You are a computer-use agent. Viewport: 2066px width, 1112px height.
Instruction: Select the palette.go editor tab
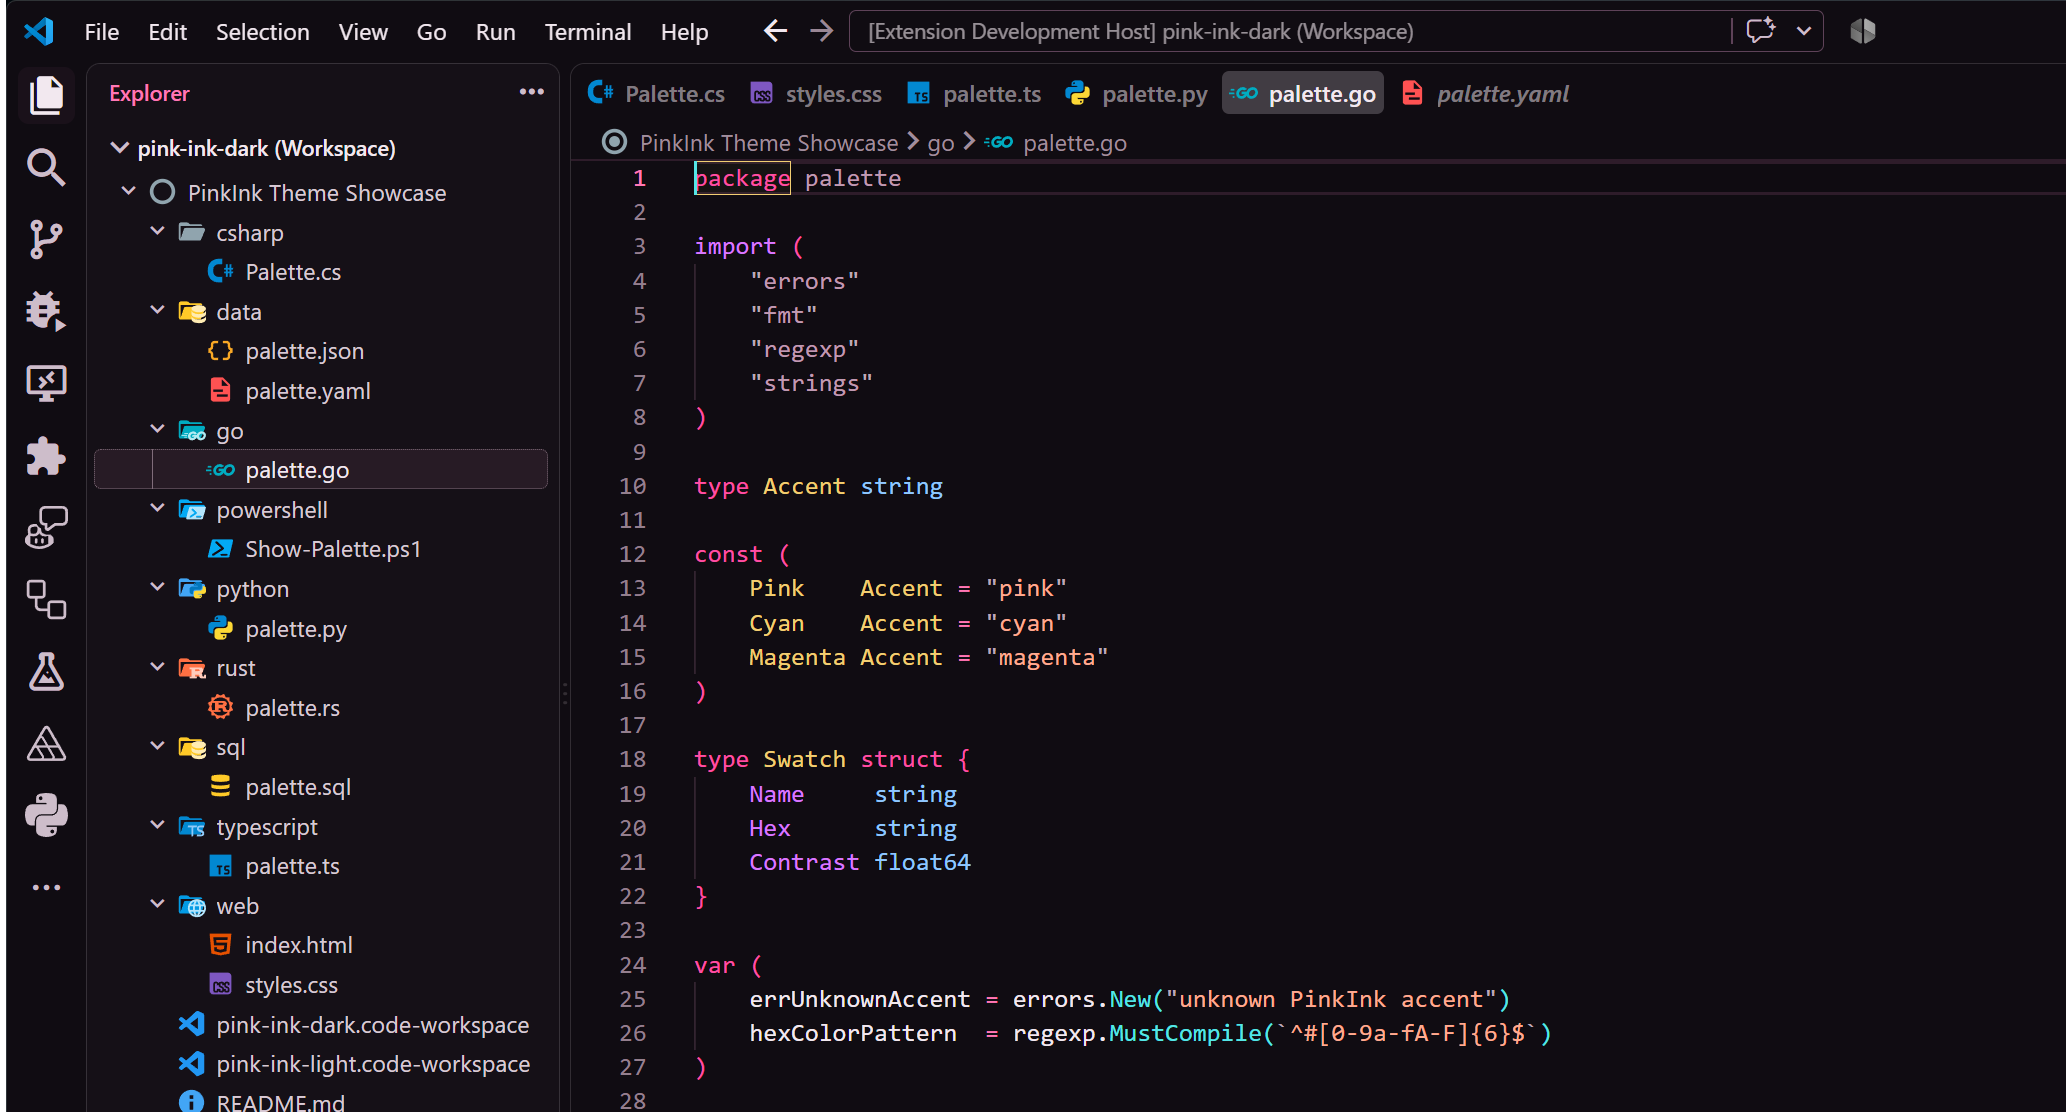click(x=1303, y=93)
